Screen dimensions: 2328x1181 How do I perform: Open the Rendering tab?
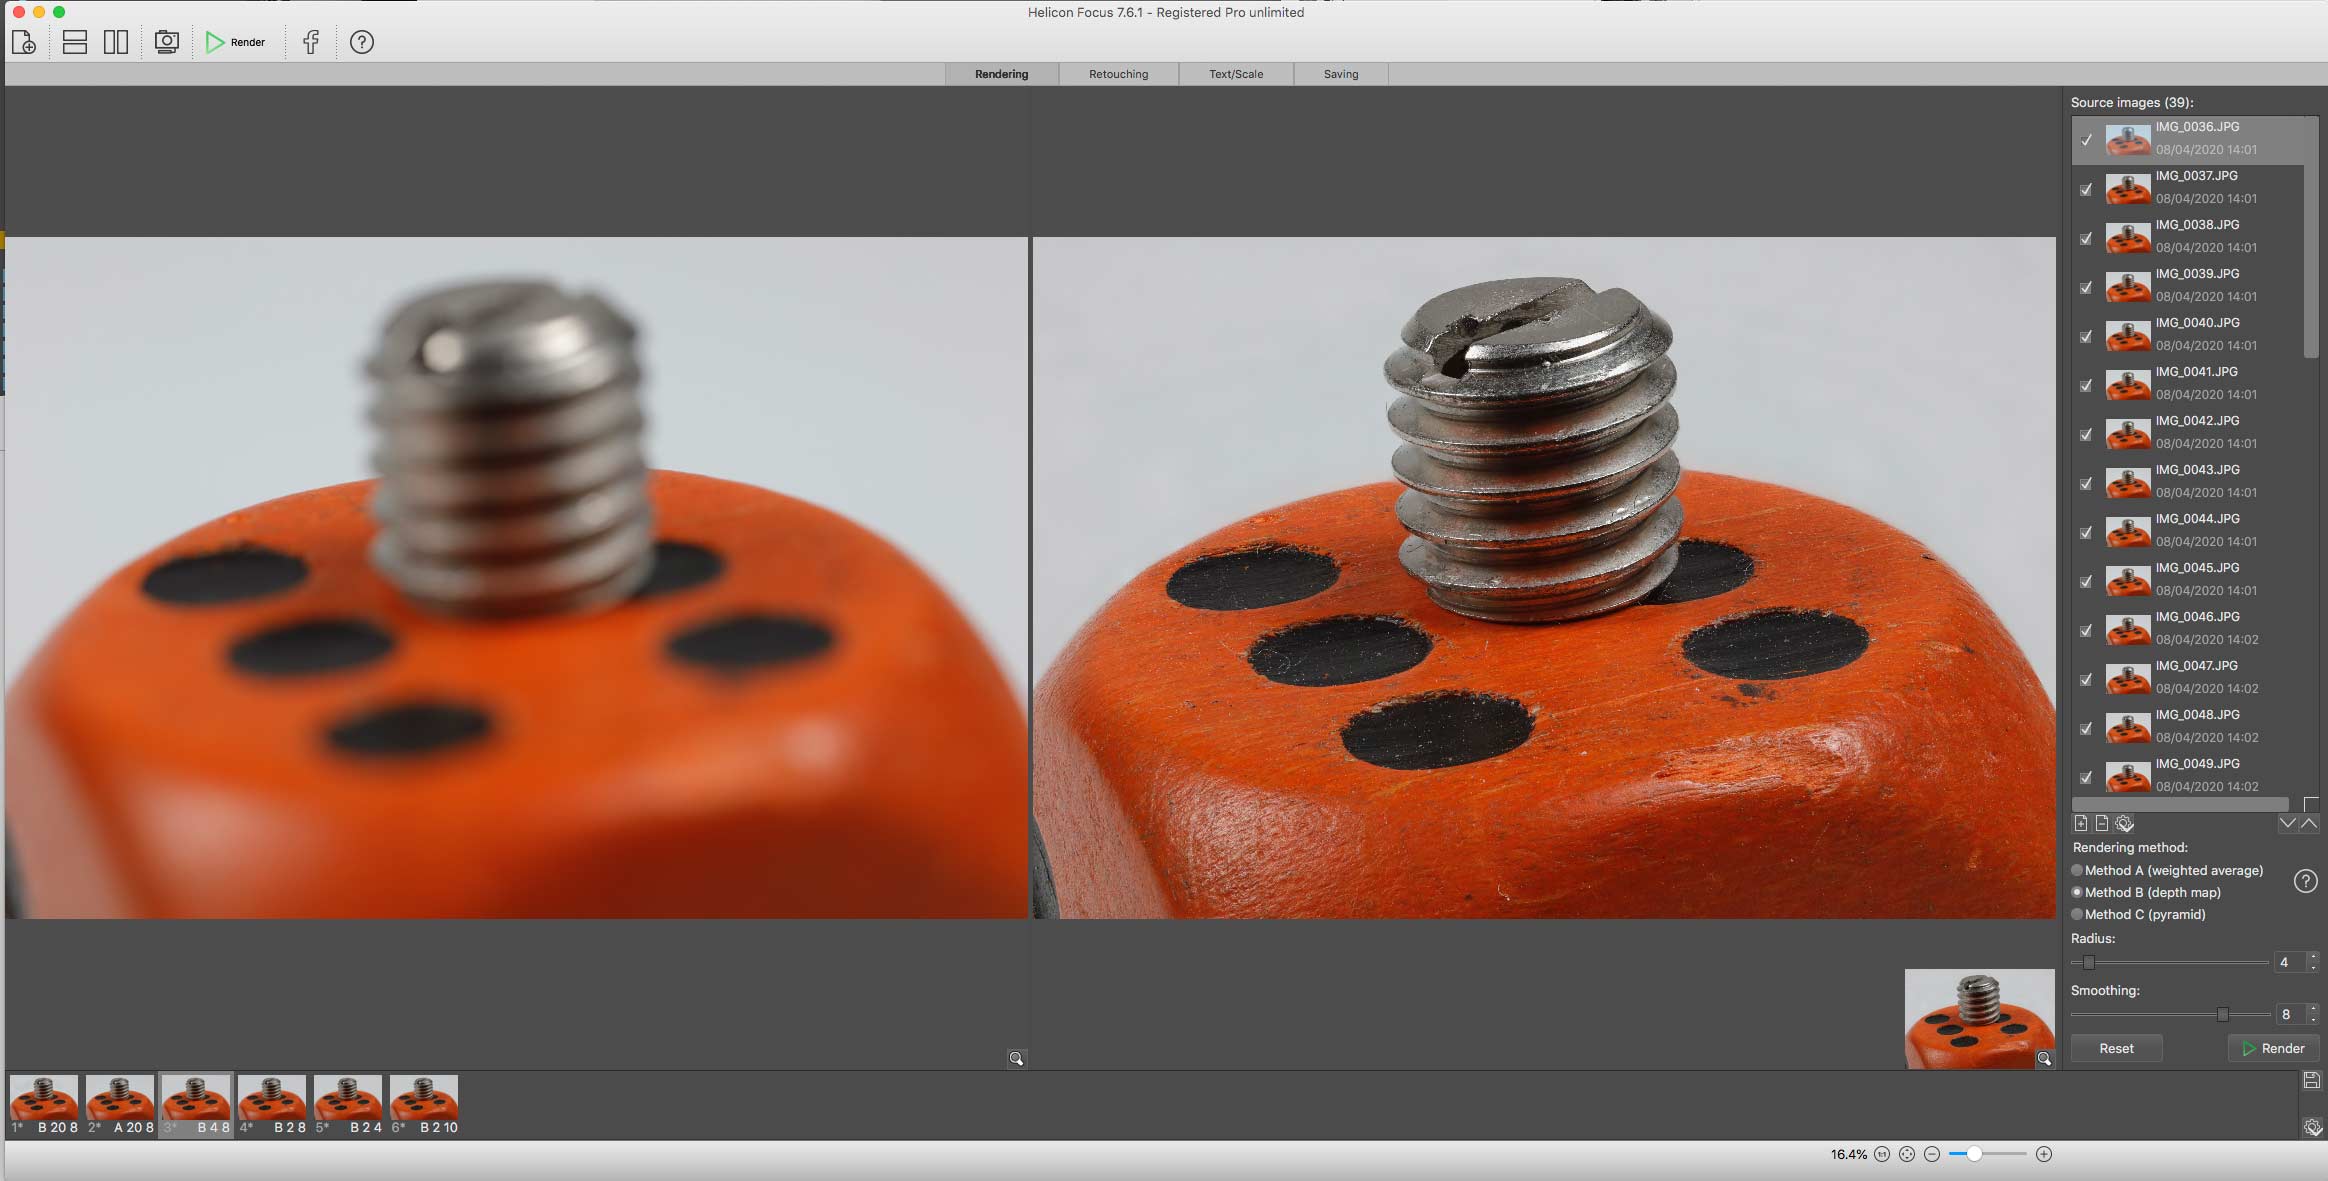1001,74
